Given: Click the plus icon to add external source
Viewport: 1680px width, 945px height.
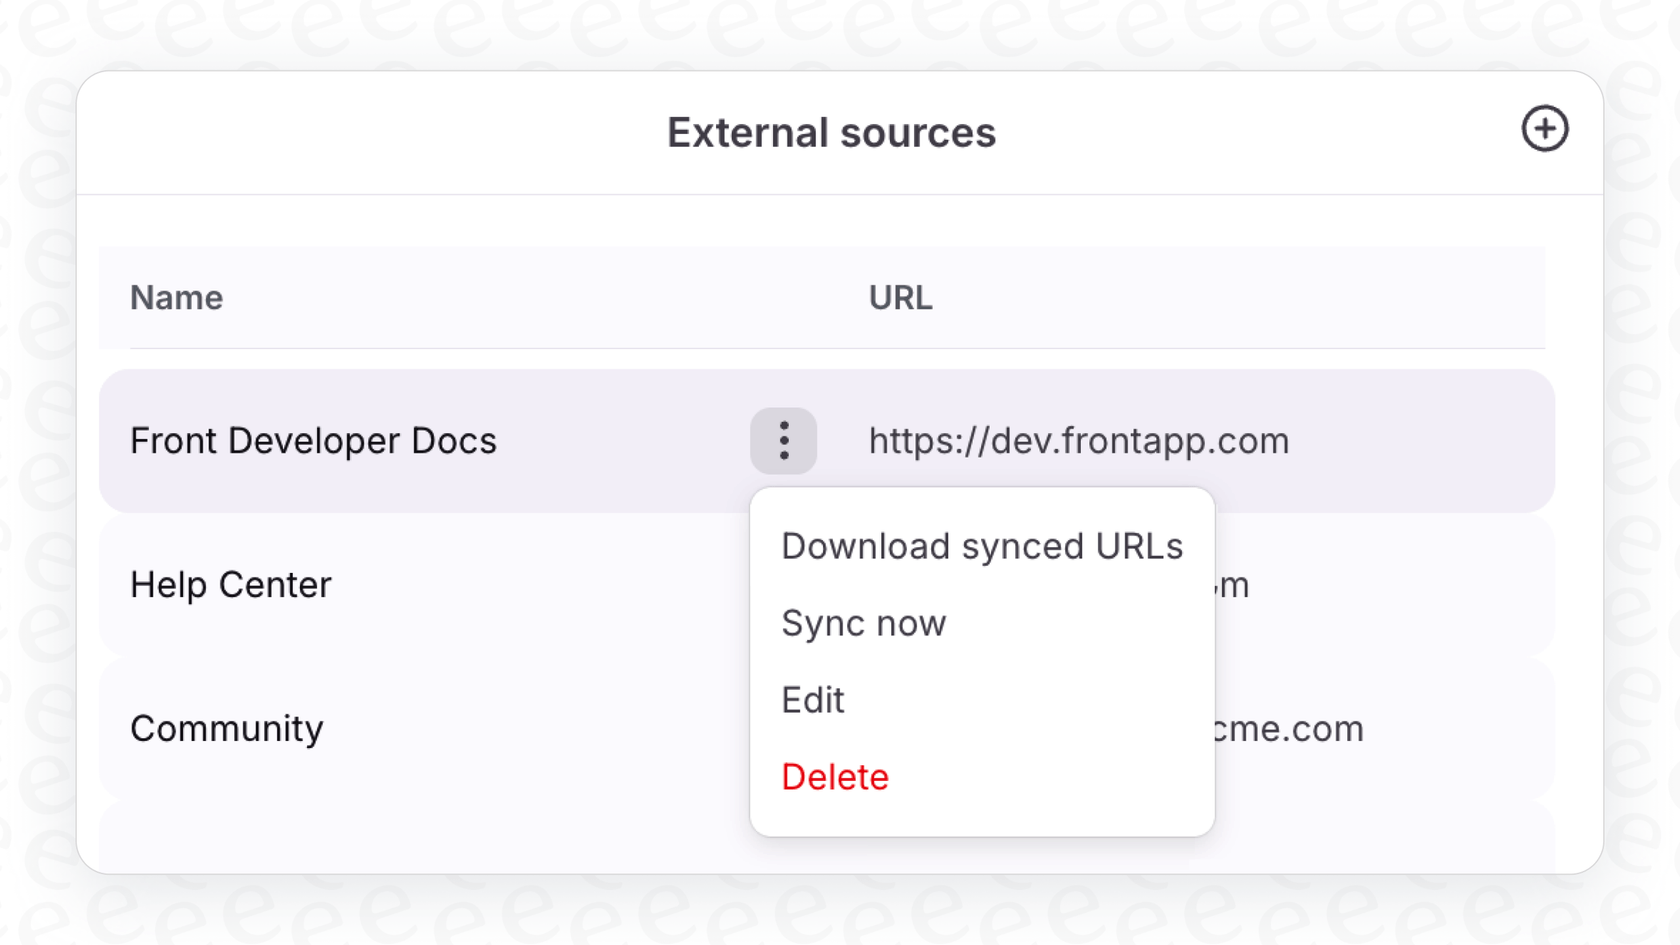Looking at the screenshot, I should 1544,130.
